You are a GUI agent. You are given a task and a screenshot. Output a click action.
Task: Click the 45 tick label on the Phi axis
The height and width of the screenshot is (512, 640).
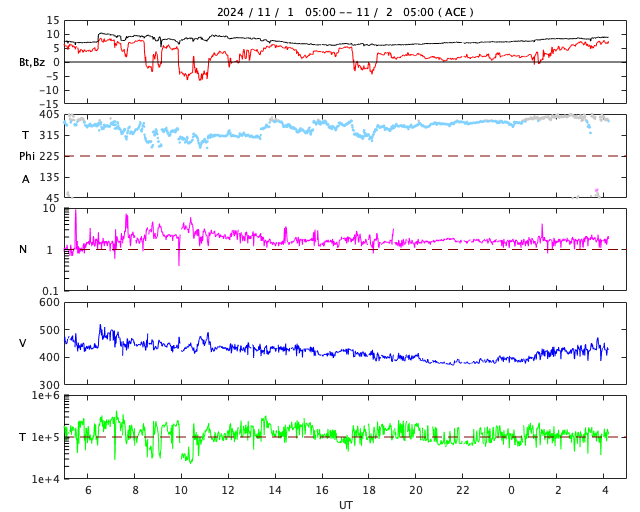pos(52,198)
